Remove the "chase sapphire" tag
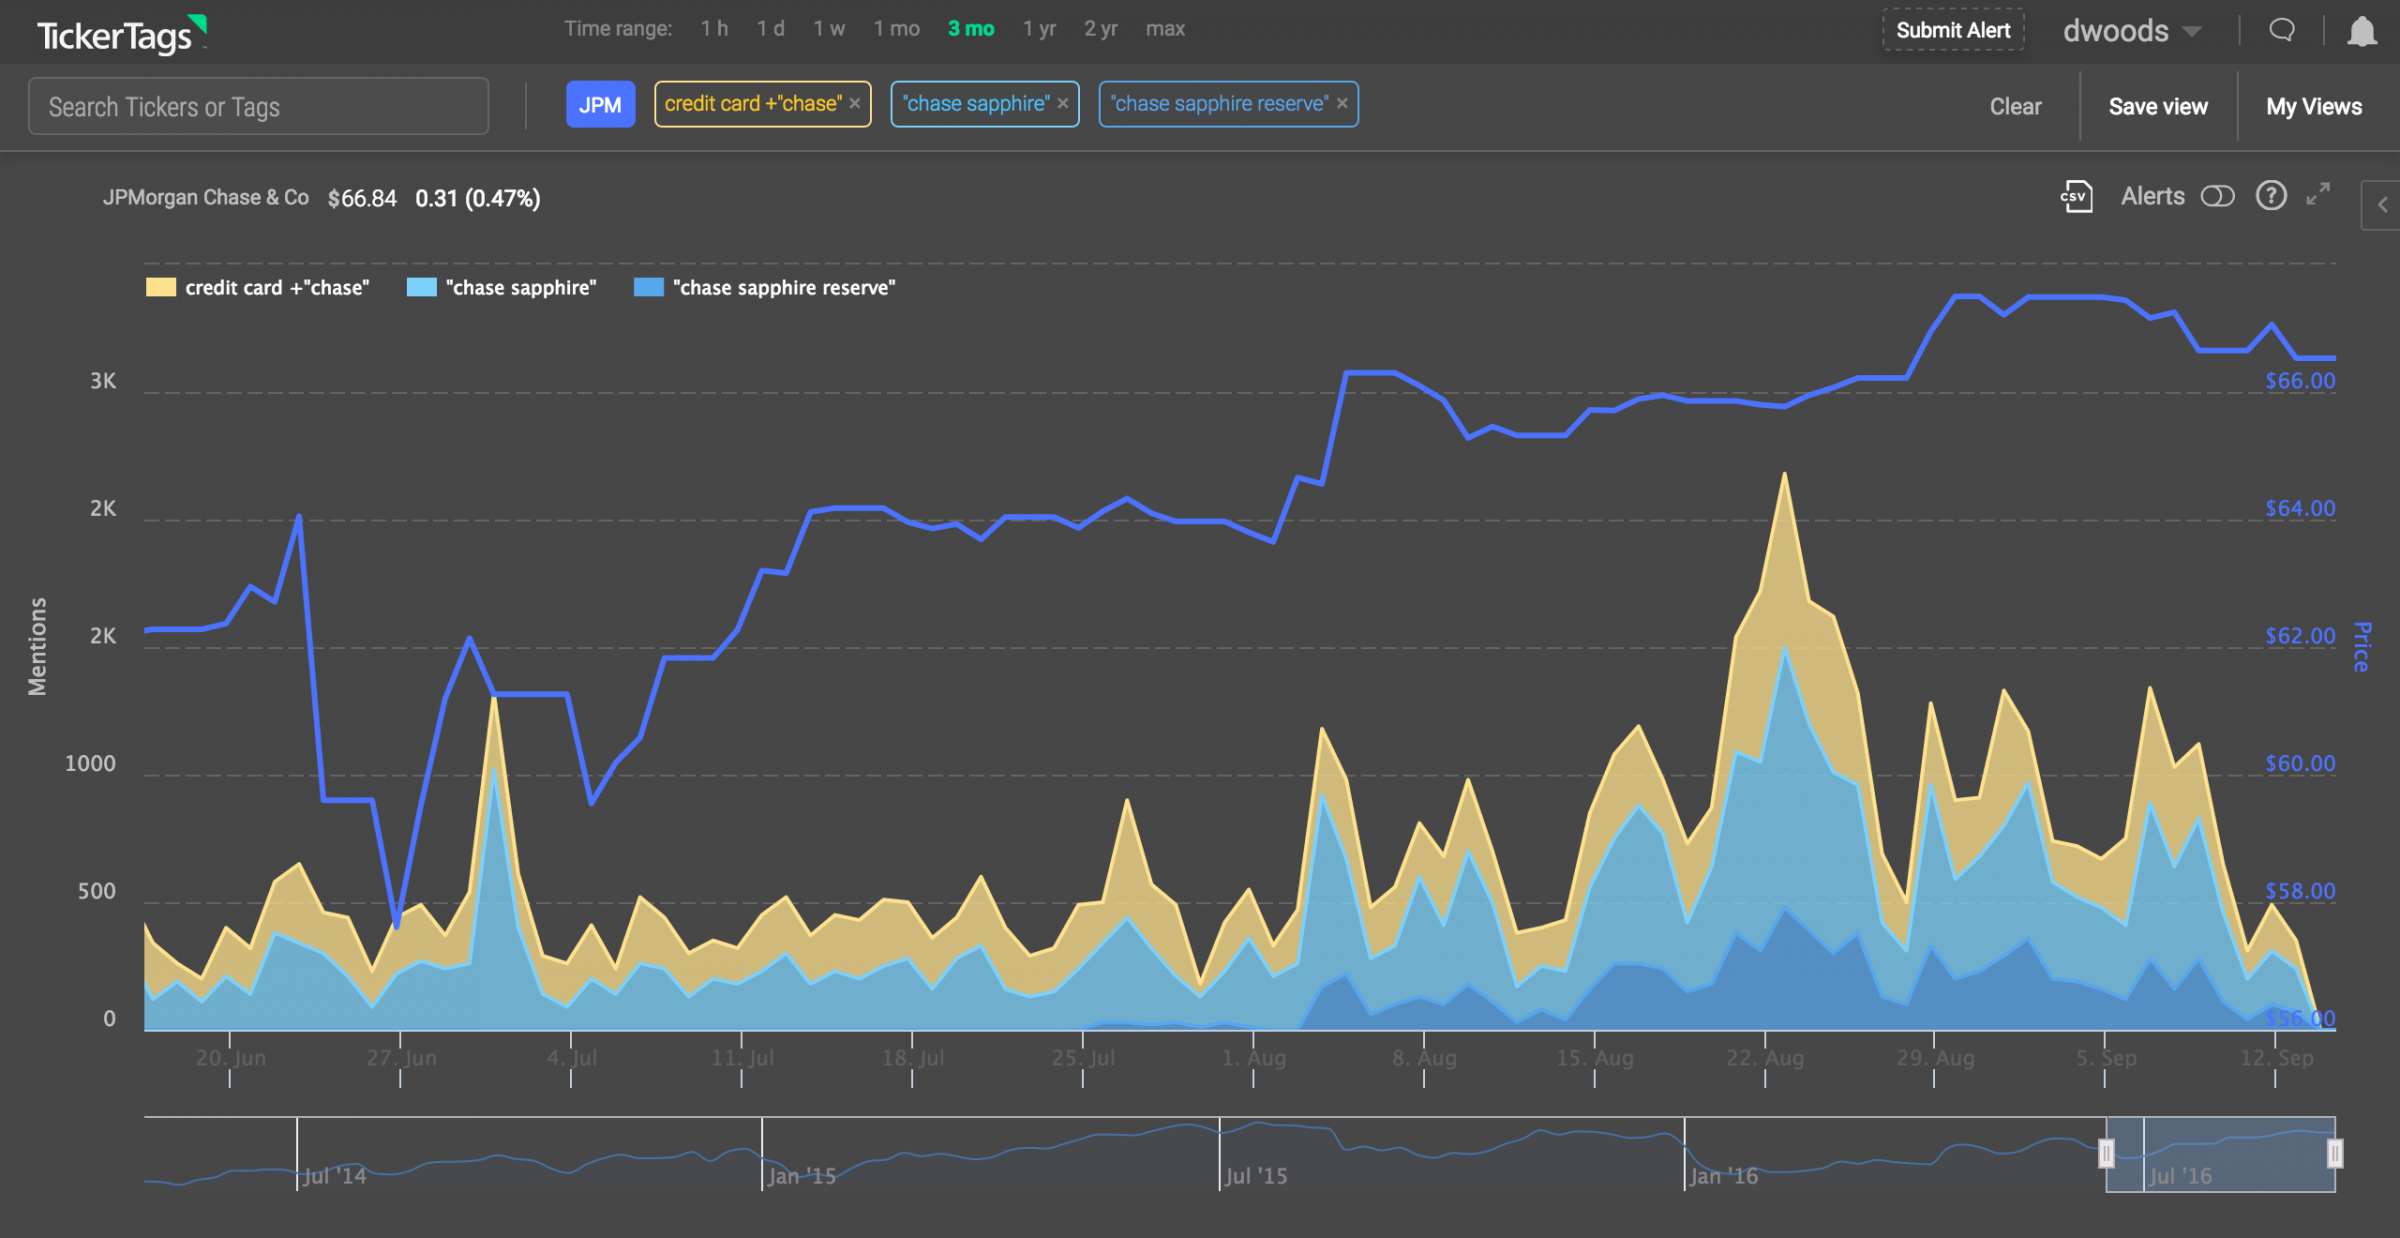Screen dimensions: 2400x1238 pyautogui.click(x=1063, y=103)
